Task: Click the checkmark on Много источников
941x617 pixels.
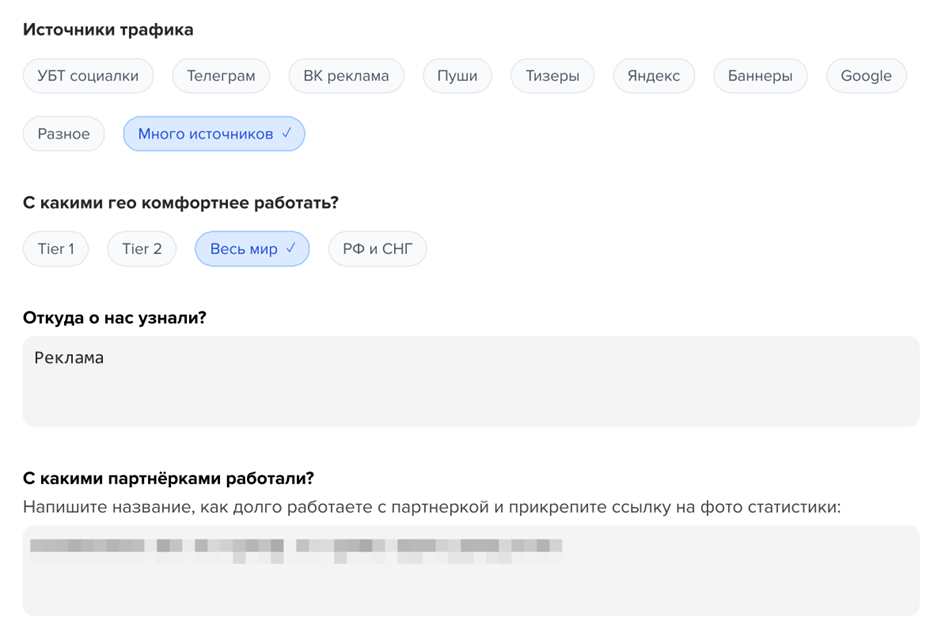Action: pos(287,133)
